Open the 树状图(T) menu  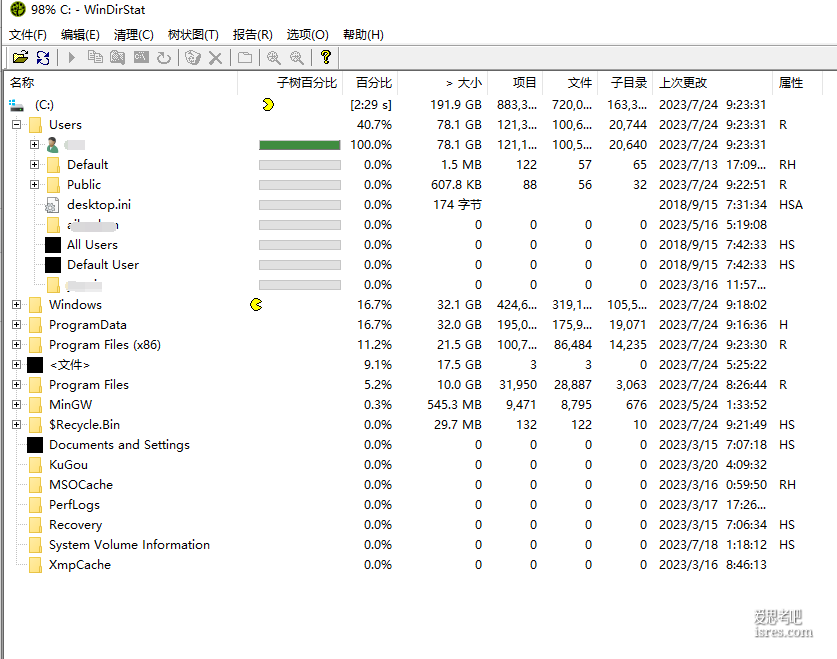pos(193,35)
